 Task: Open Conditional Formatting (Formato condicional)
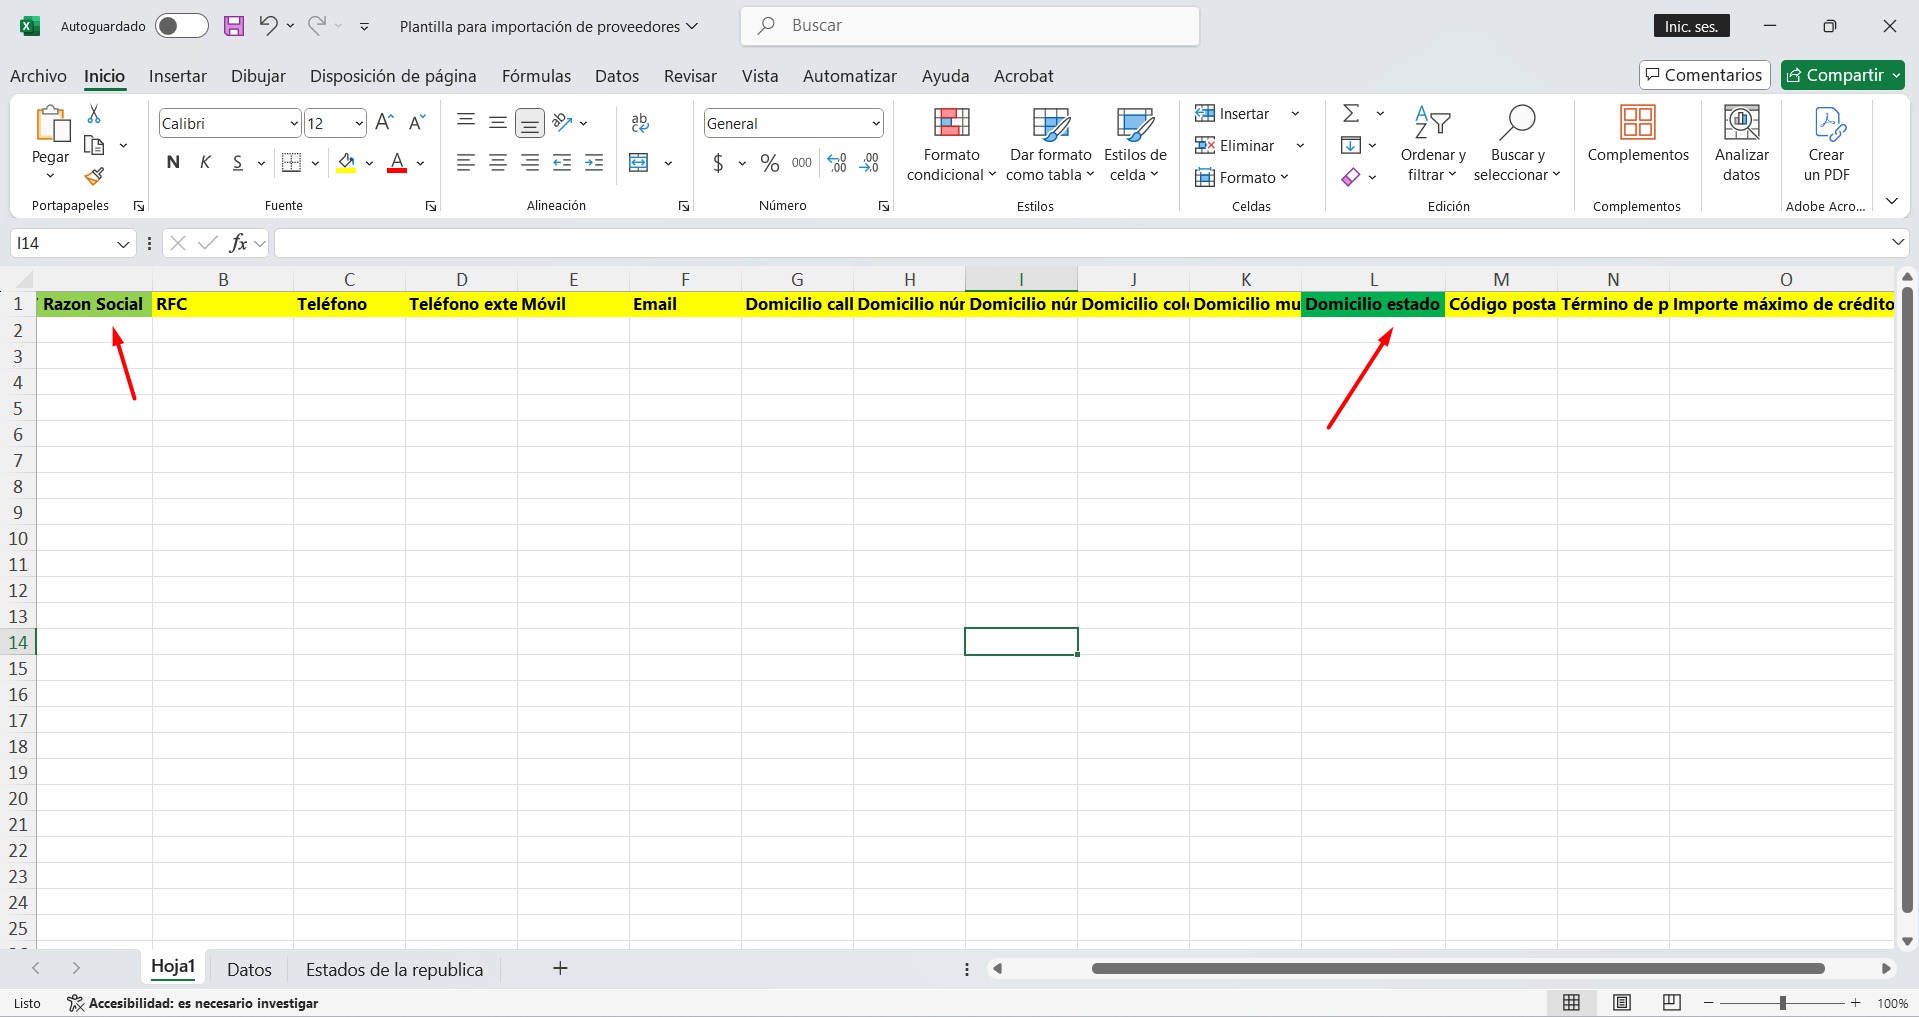tap(951, 146)
